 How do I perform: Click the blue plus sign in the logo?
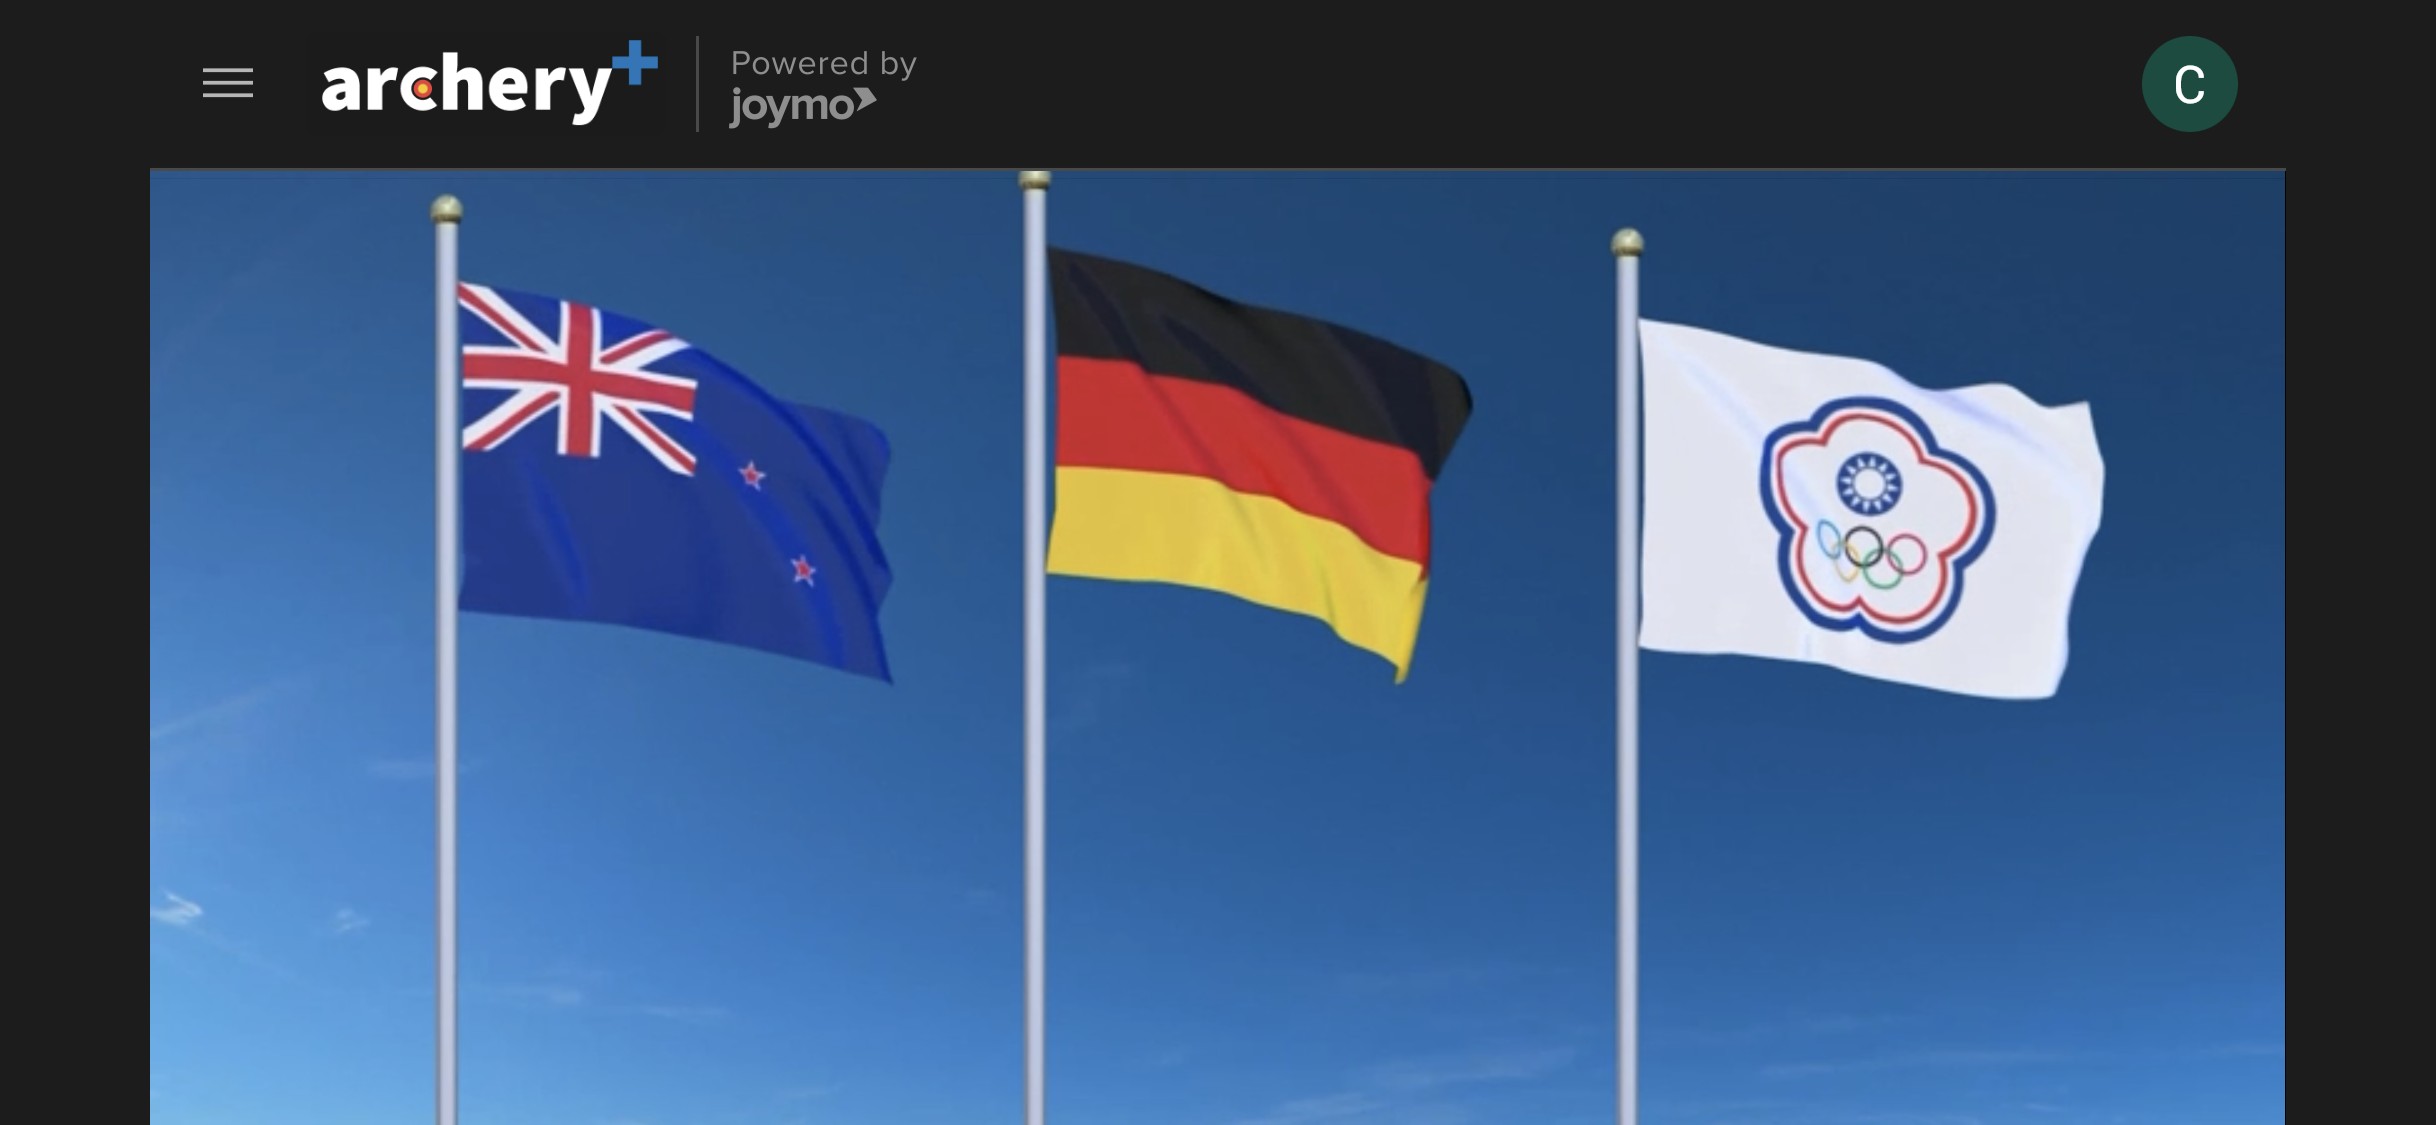[x=634, y=64]
